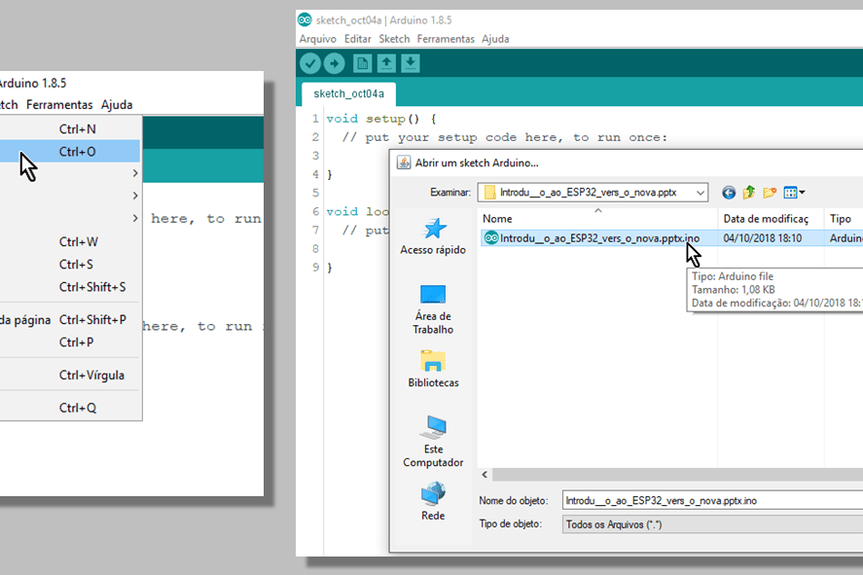This screenshot has width=863, height=575.
Task: Expand the Examinar folder dropdown
Action: tap(700, 192)
